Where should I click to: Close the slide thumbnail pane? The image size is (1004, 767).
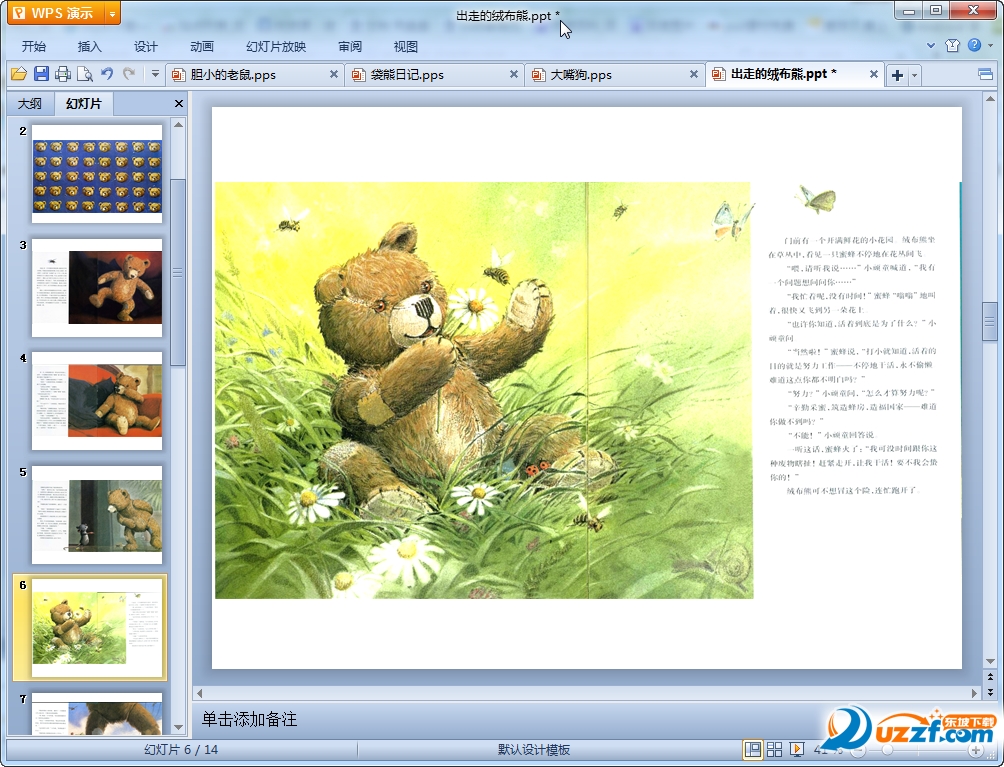pos(179,104)
